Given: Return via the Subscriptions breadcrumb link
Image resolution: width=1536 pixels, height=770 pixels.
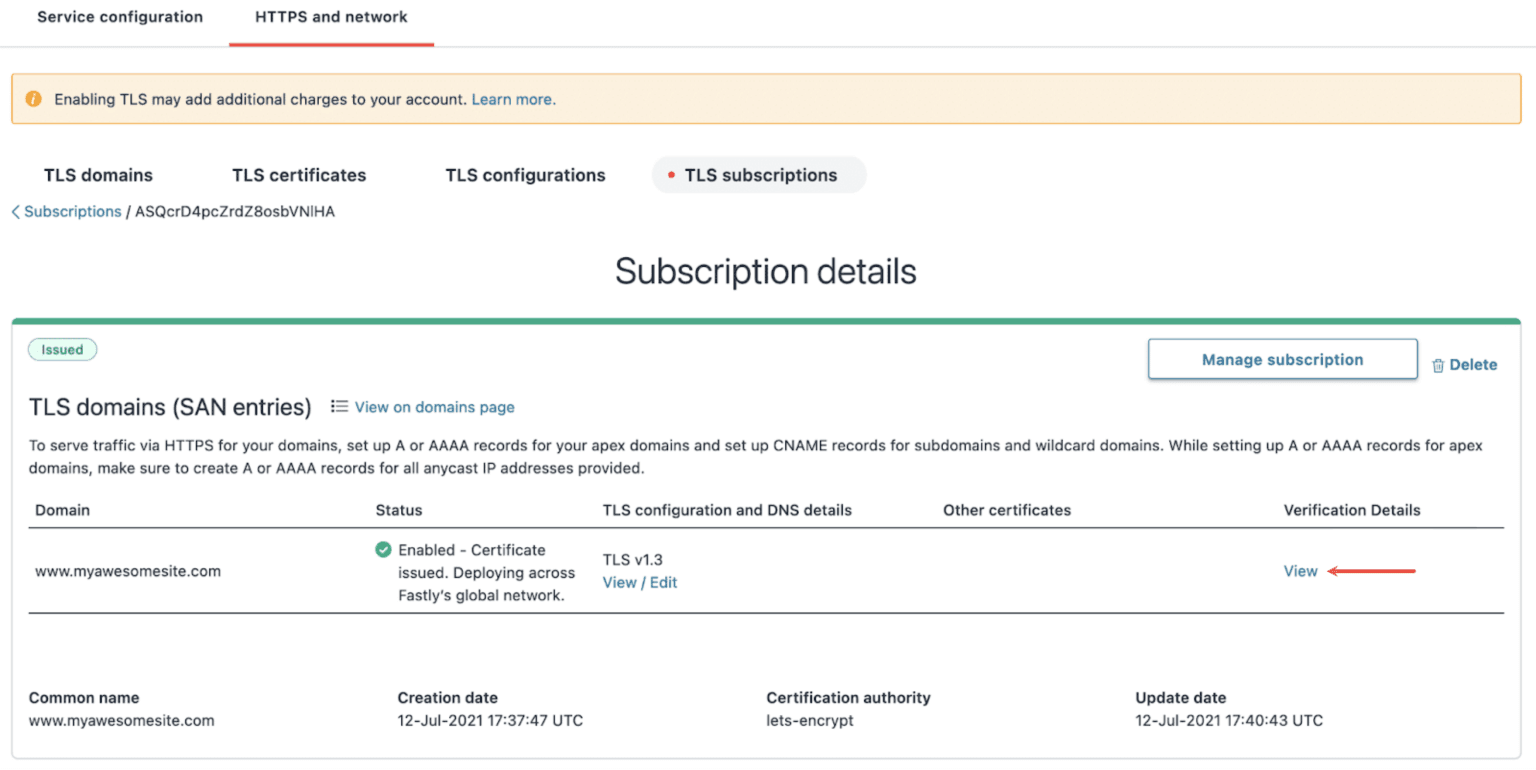Looking at the screenshot, I should (x=72, y=212).
